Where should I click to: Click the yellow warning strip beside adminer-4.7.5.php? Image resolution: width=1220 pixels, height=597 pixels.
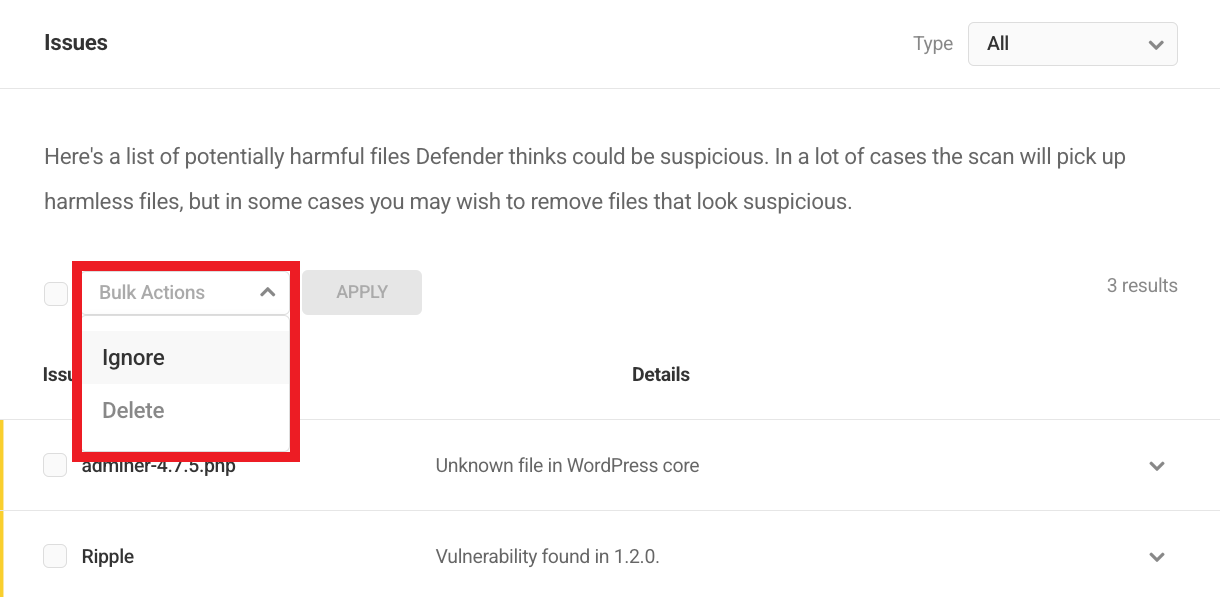point(3,466)
